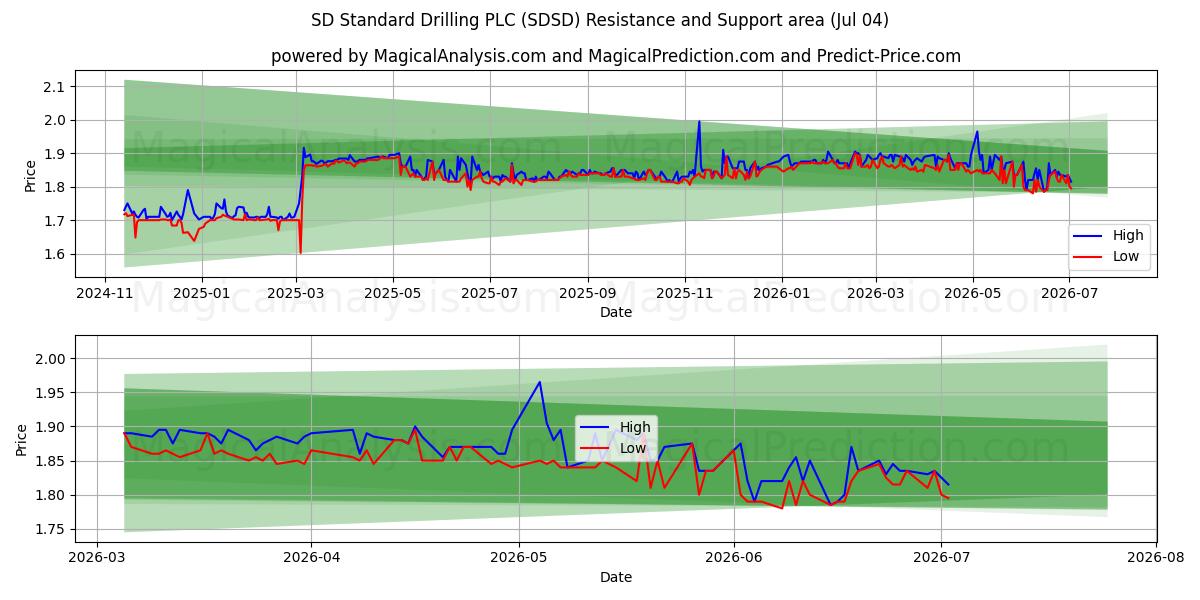Select the lower chart '2026-07' tick label
The image size is (1200, 600).
(x=942, y=559)
